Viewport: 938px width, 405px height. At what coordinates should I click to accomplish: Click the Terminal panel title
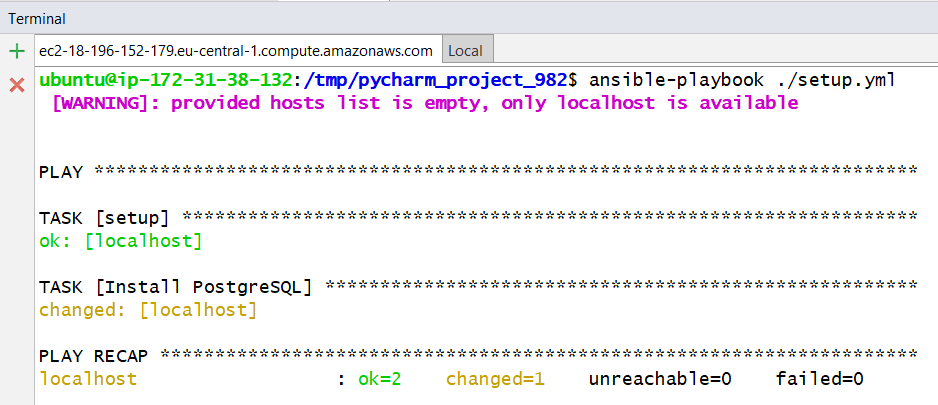coord(36,19)
